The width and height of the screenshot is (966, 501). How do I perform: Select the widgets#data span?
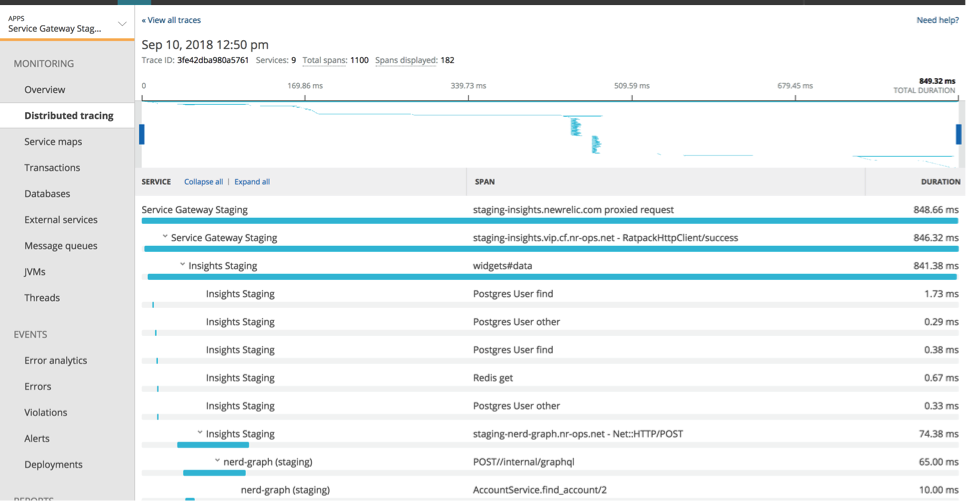[x=502, y=266]
